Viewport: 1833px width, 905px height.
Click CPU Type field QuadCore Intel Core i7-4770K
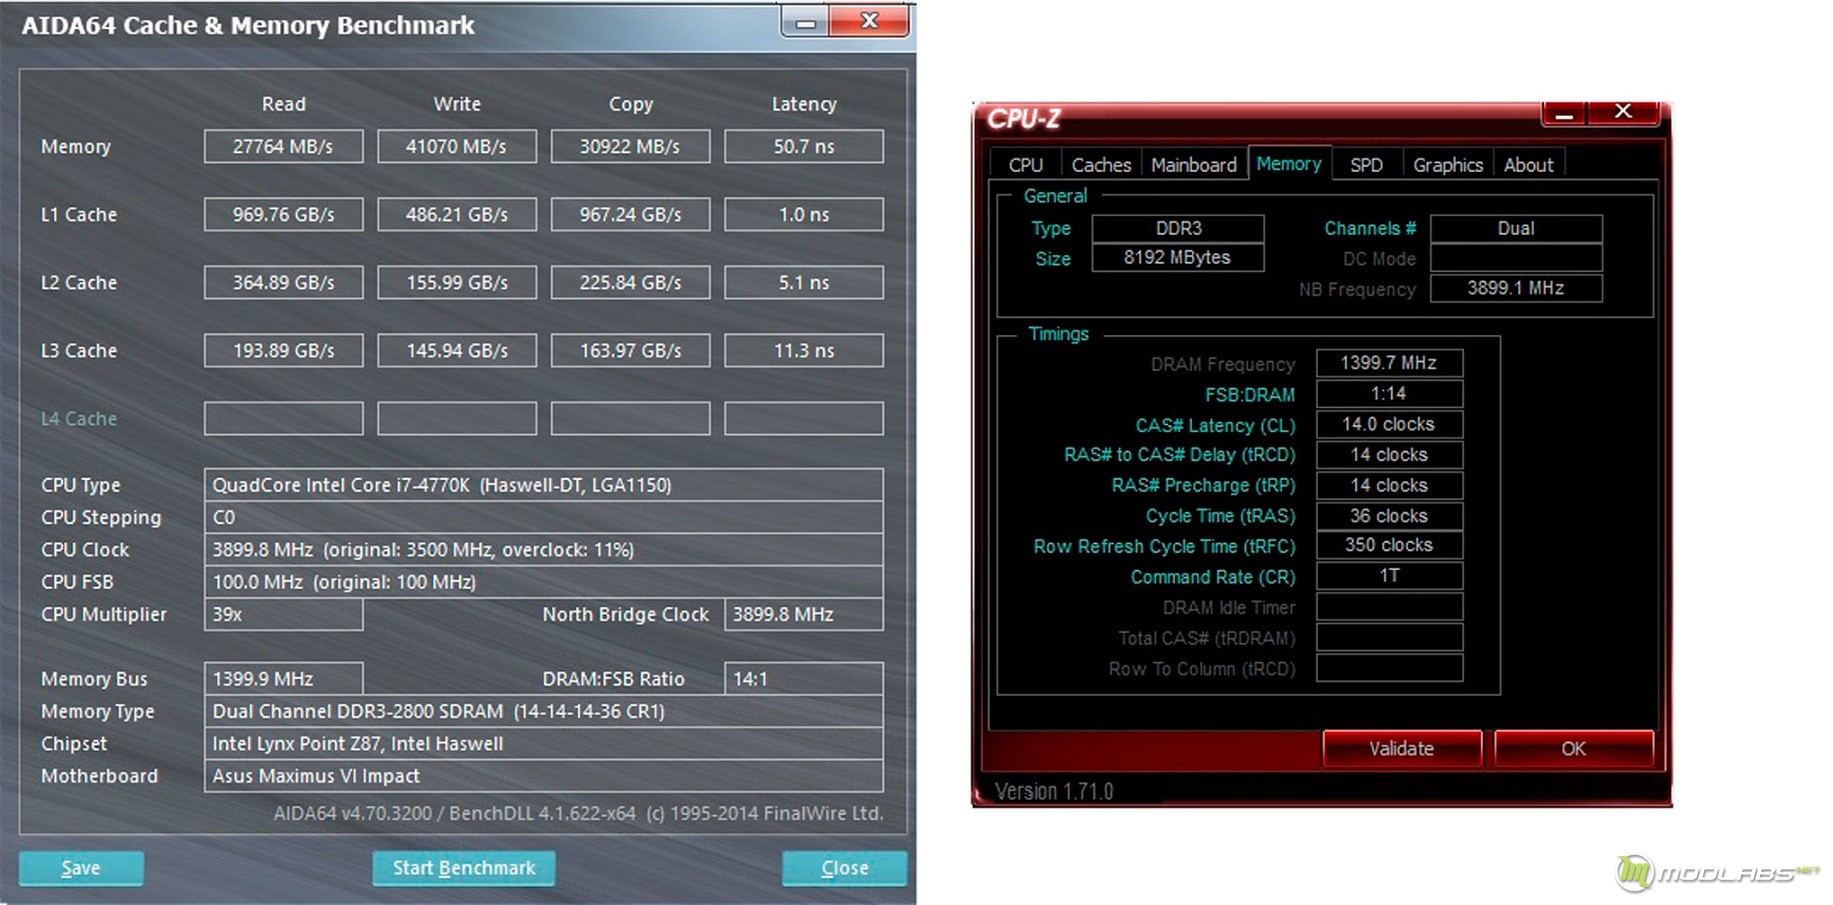(x=544, y=485)
